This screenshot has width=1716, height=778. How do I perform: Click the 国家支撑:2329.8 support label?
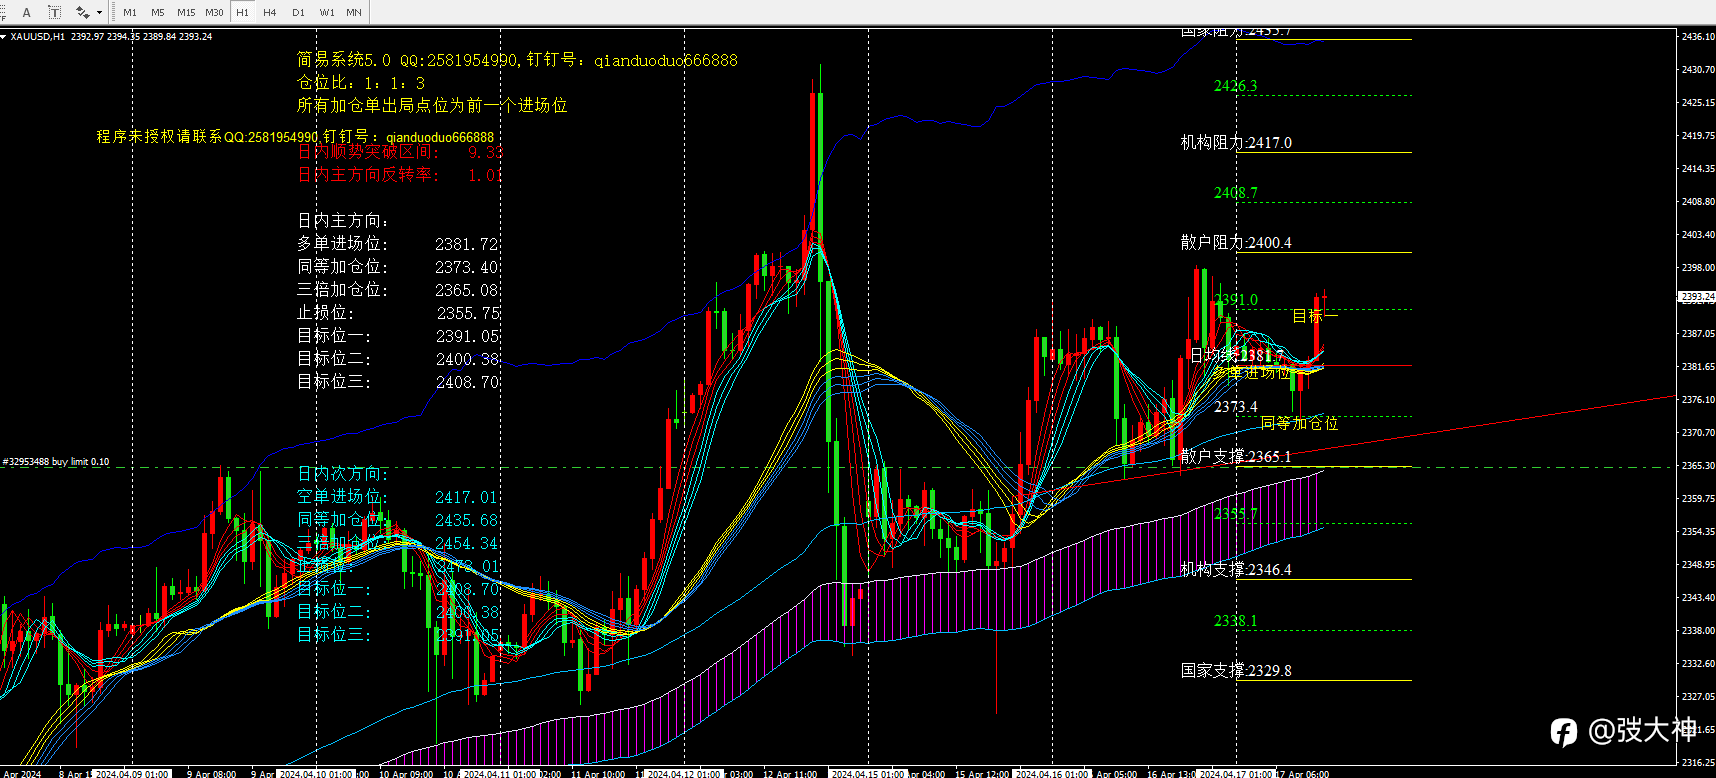click(x=1236, y=671)
